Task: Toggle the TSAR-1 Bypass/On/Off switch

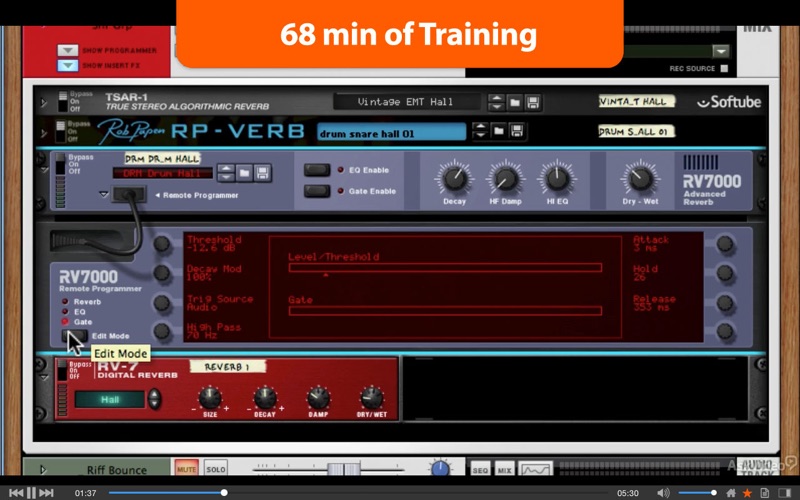Action: point(62,102)
